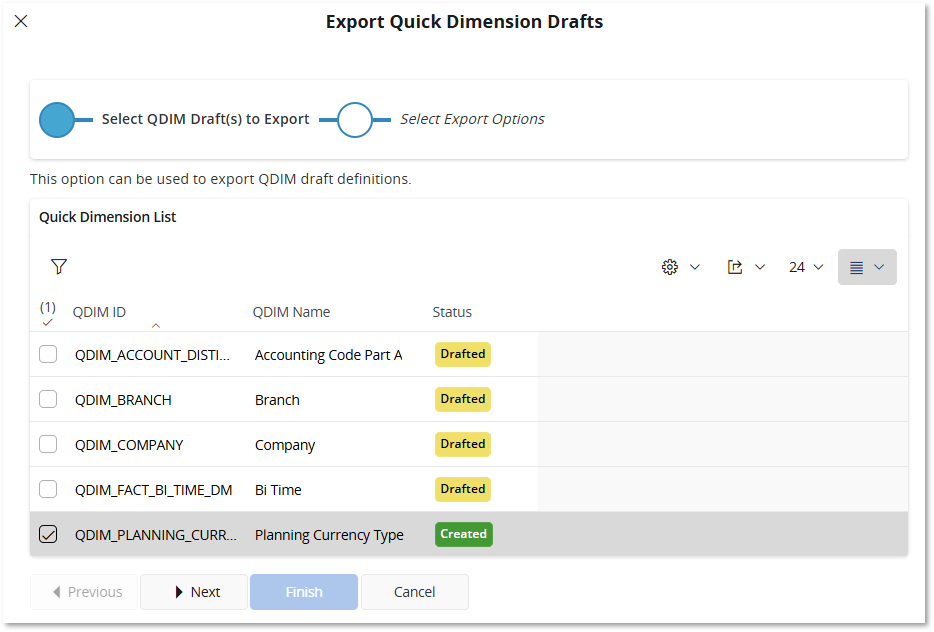Click the Select Export Options step label
Image resolution: width=934 pixels, height=632 pixels.
pyautogui.click(x=472, y=119)
